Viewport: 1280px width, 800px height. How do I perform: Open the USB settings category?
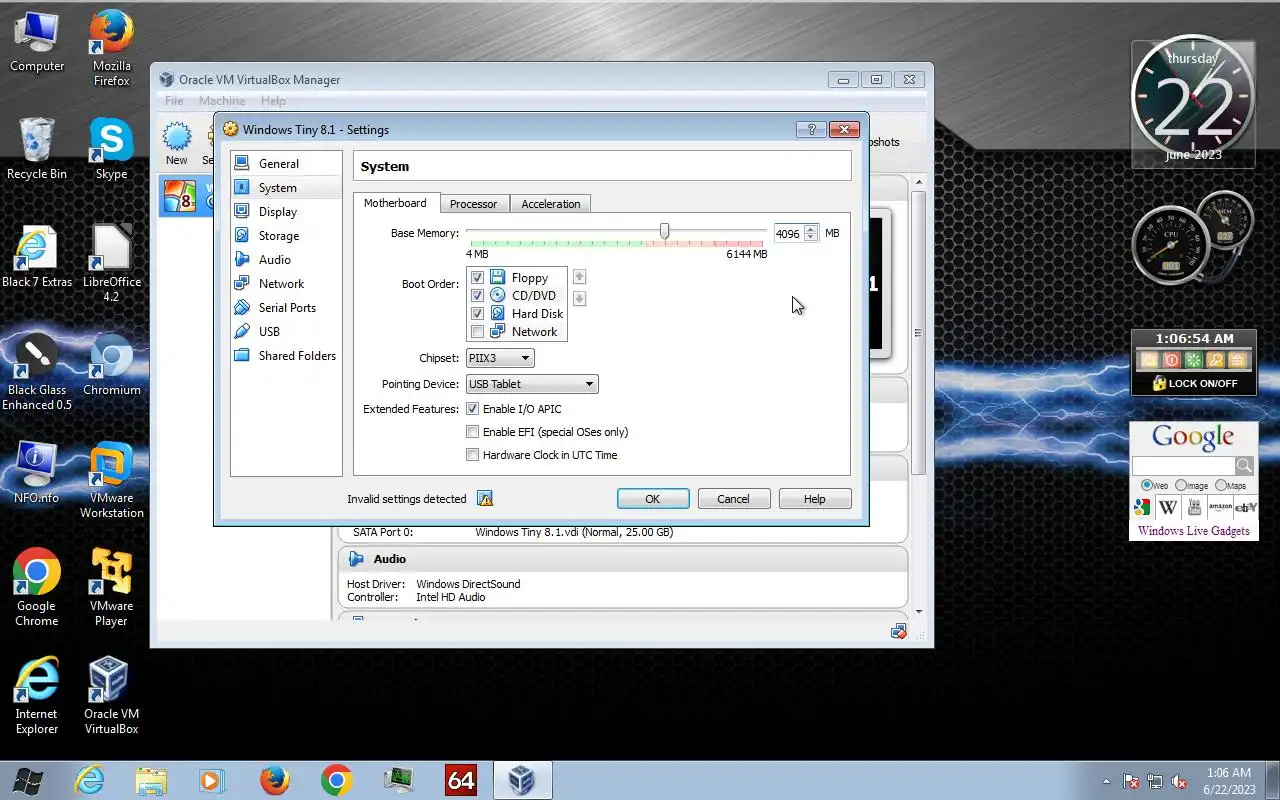click(x=285, y=332)
